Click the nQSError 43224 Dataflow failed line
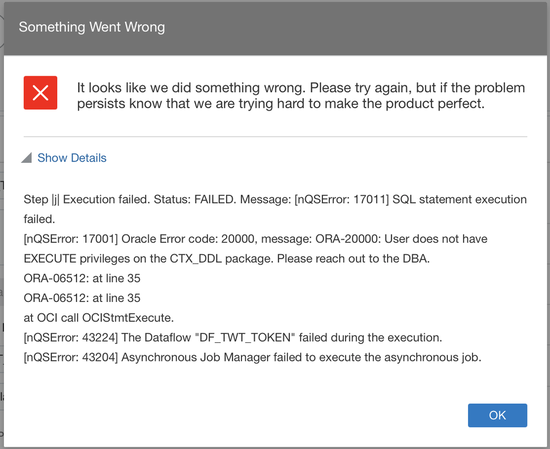The height and width of the screenshot is (449, 550). point(233,337)
